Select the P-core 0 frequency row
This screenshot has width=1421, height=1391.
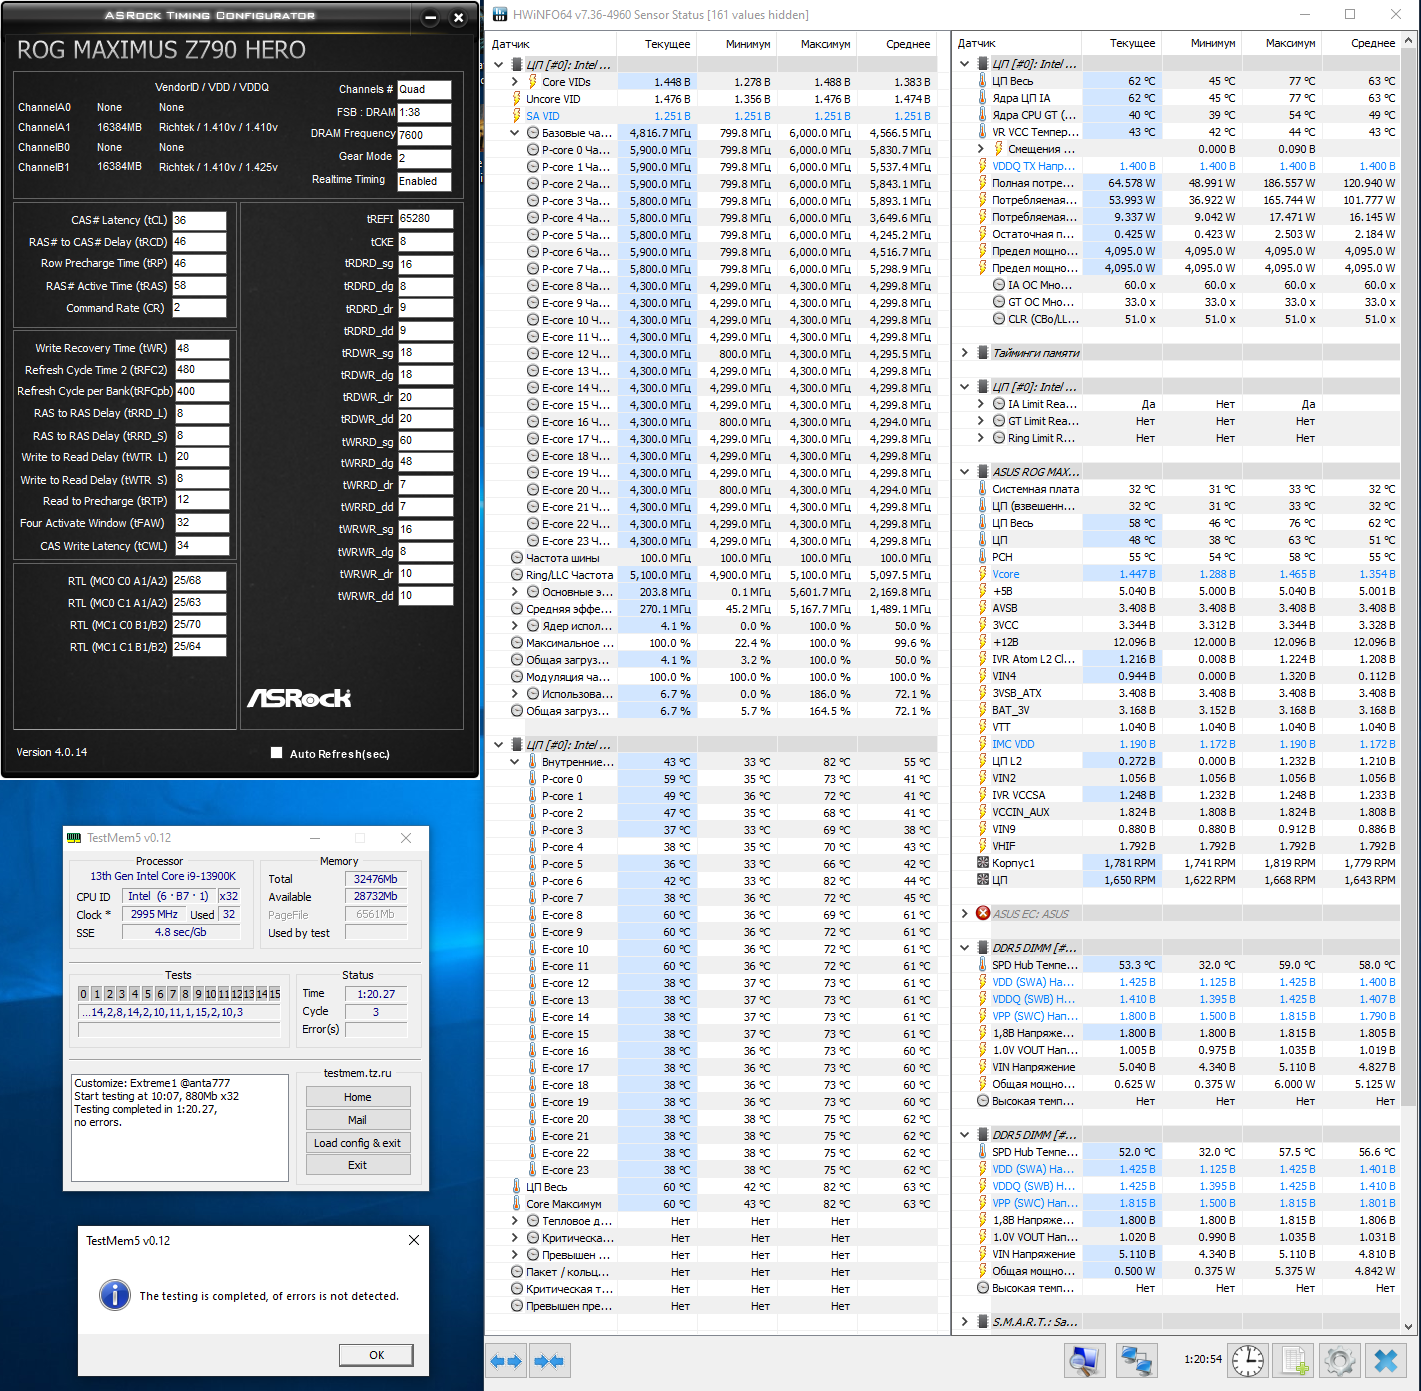tap(712, 150)
